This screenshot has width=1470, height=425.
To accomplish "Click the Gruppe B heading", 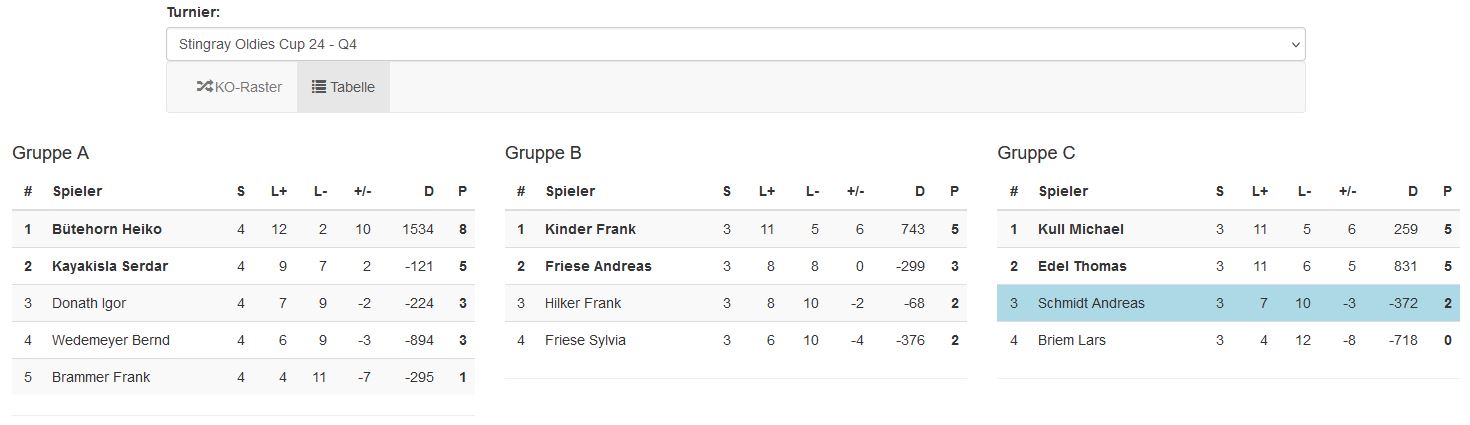I will (x=543, y=153).
